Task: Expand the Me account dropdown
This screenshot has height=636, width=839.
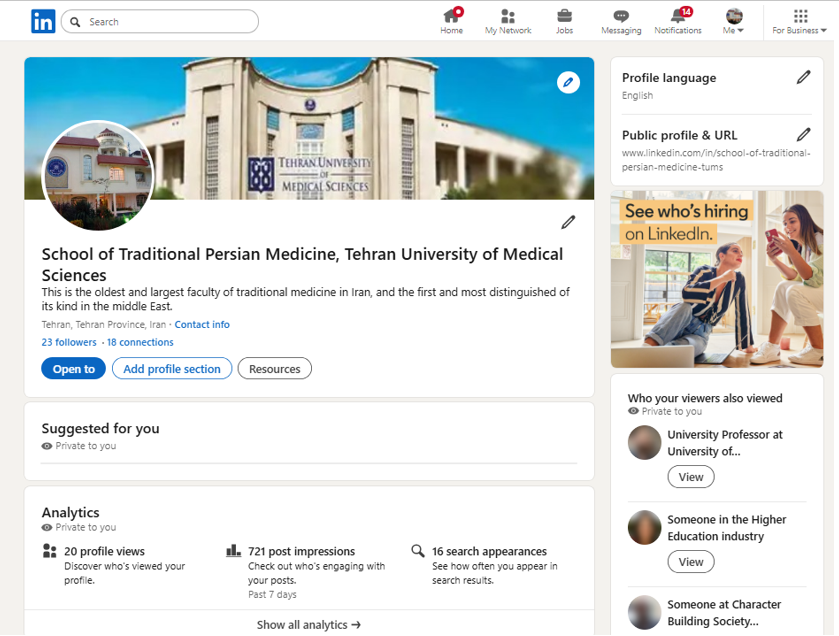Action: [x=734, y=21]
